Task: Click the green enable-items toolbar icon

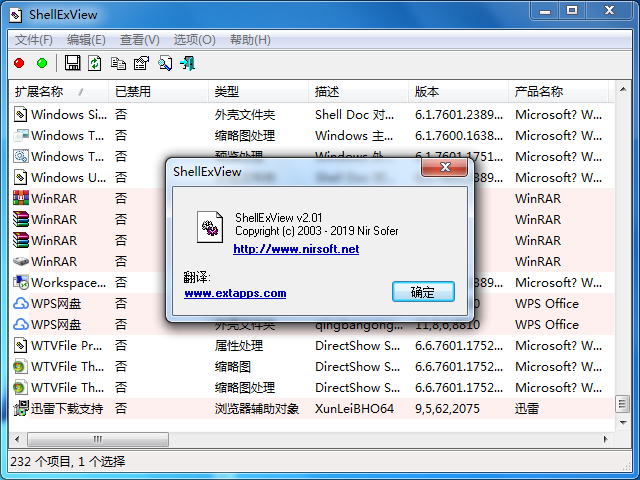Action: pyautogui.click(x=42, y=64)
